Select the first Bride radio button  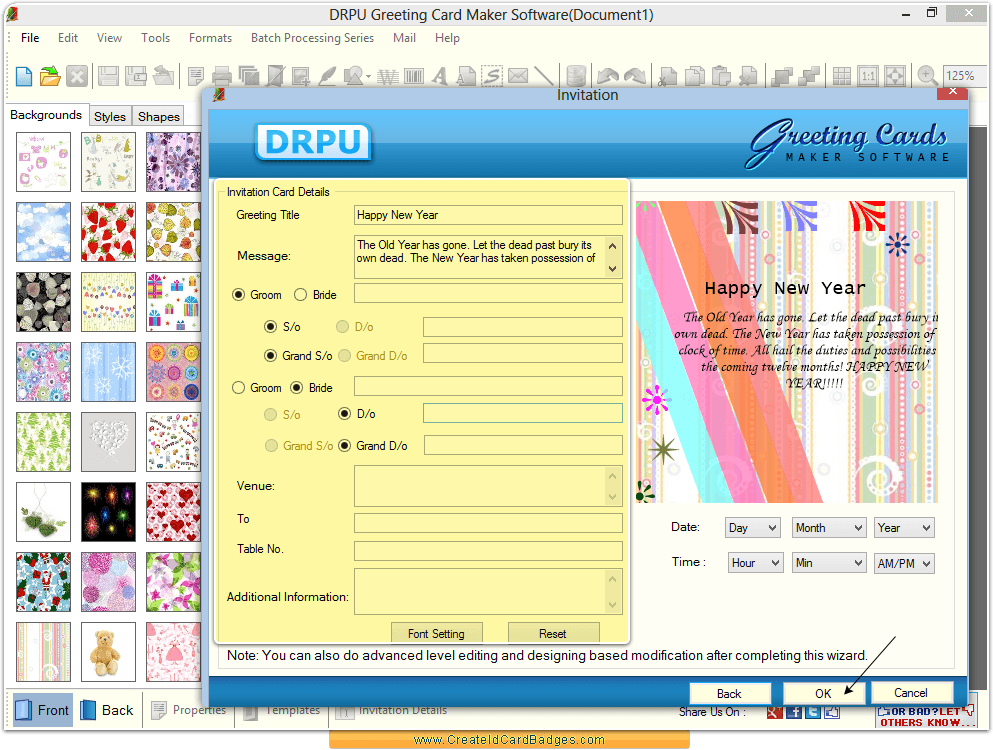301,295
